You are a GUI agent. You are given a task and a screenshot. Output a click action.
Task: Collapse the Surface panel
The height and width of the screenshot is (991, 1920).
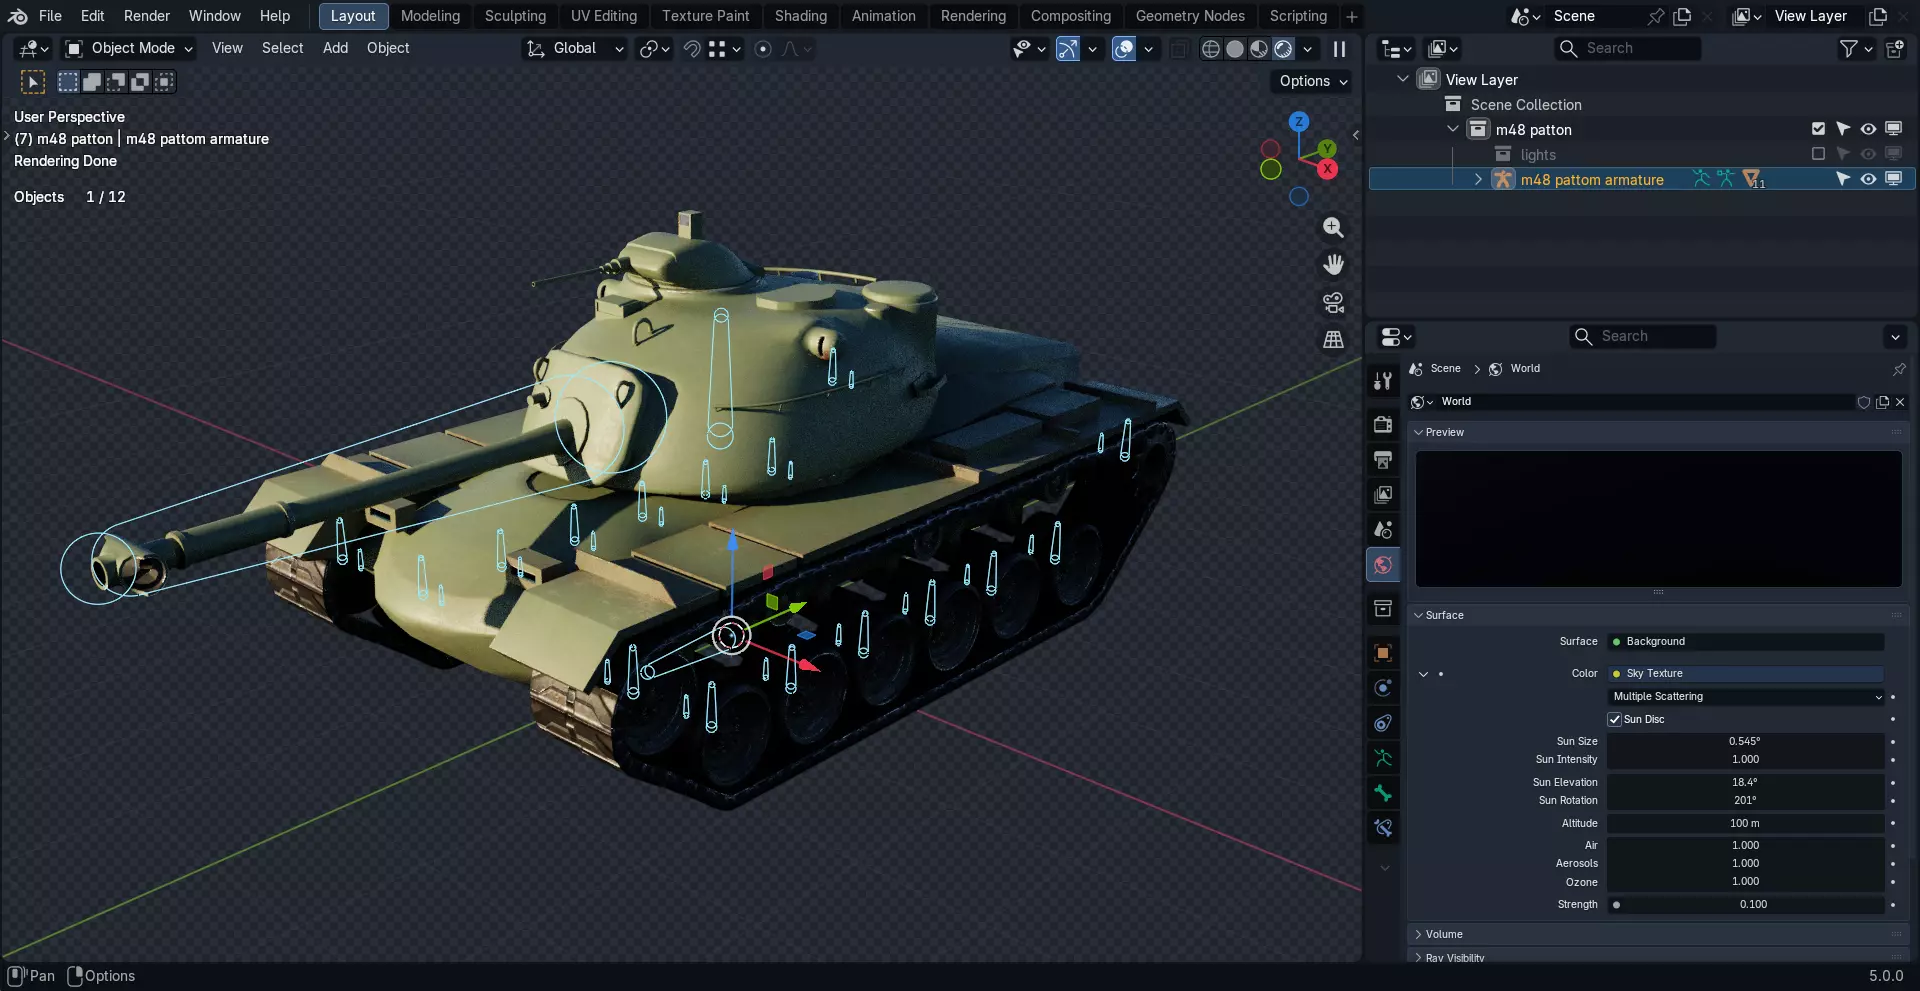tap(1418, 616)
